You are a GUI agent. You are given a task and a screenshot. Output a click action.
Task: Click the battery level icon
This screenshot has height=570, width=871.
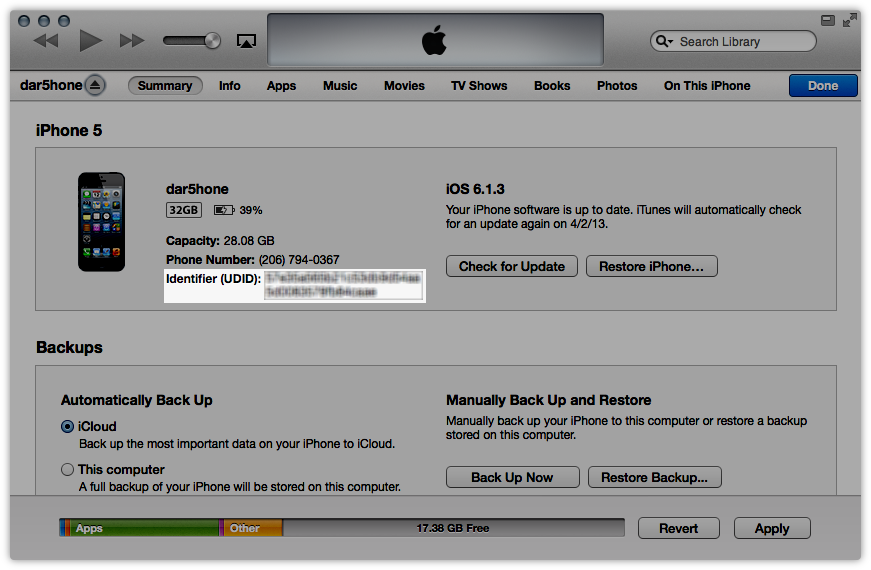[x=224, y=210]
